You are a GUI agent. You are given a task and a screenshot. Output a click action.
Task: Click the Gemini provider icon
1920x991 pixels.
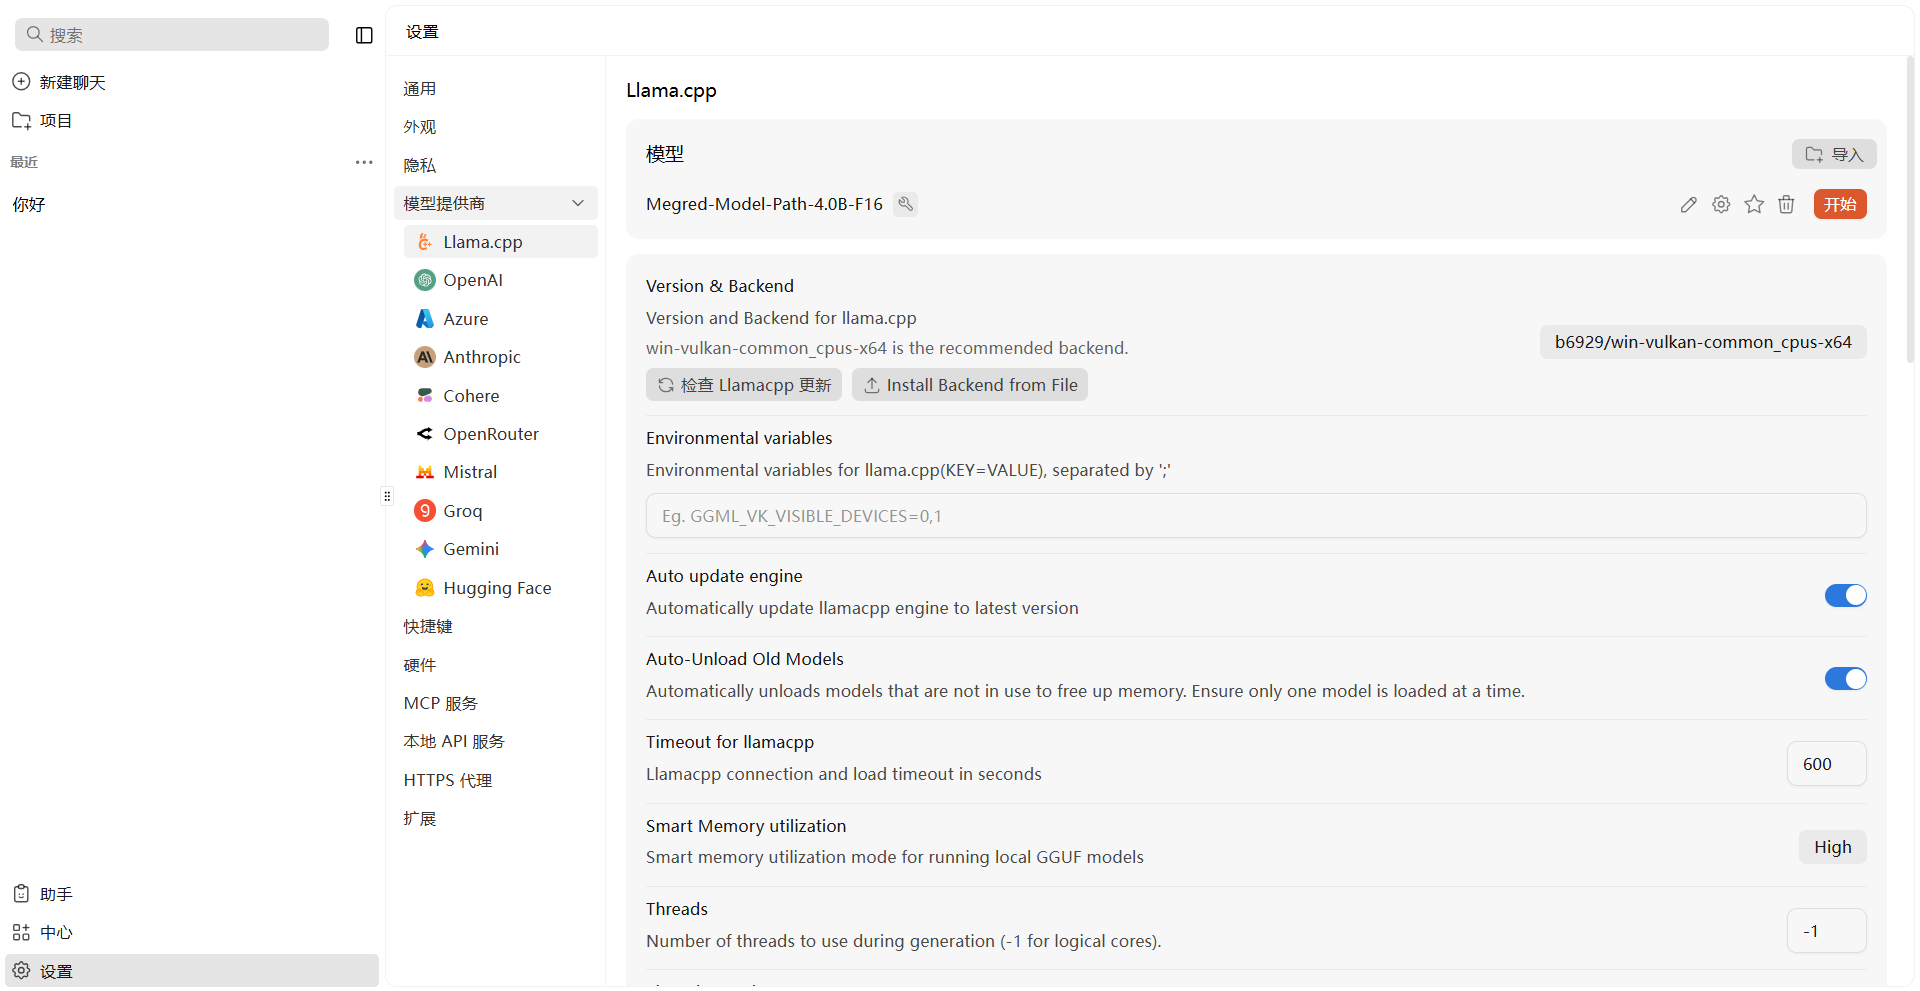425,549
